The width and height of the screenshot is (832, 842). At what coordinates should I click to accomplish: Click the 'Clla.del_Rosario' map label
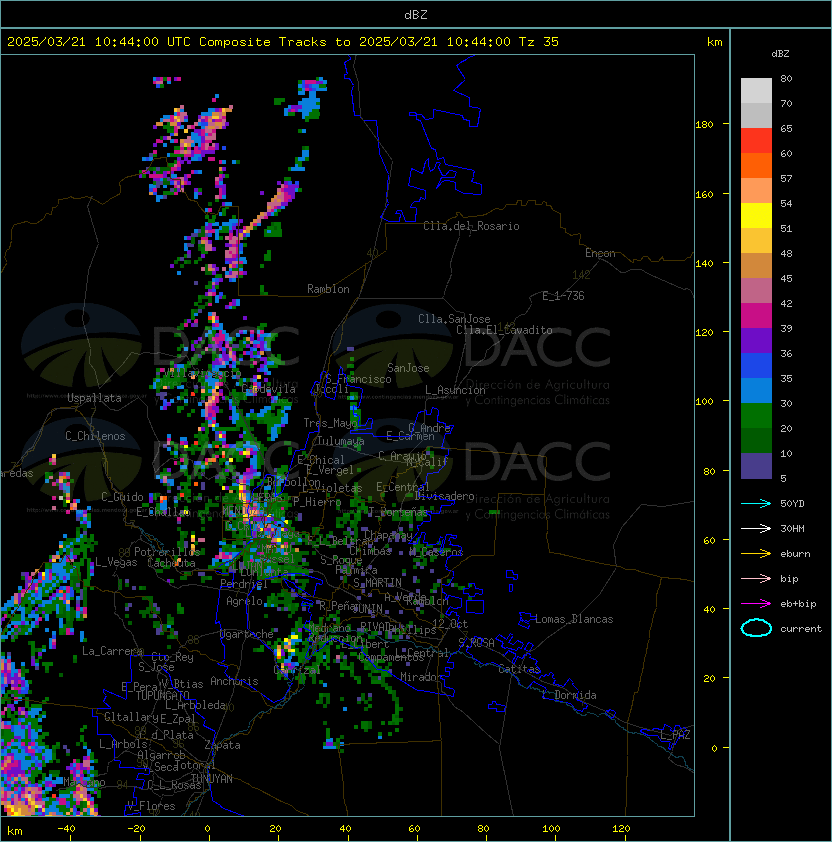(x=471, y=226)
